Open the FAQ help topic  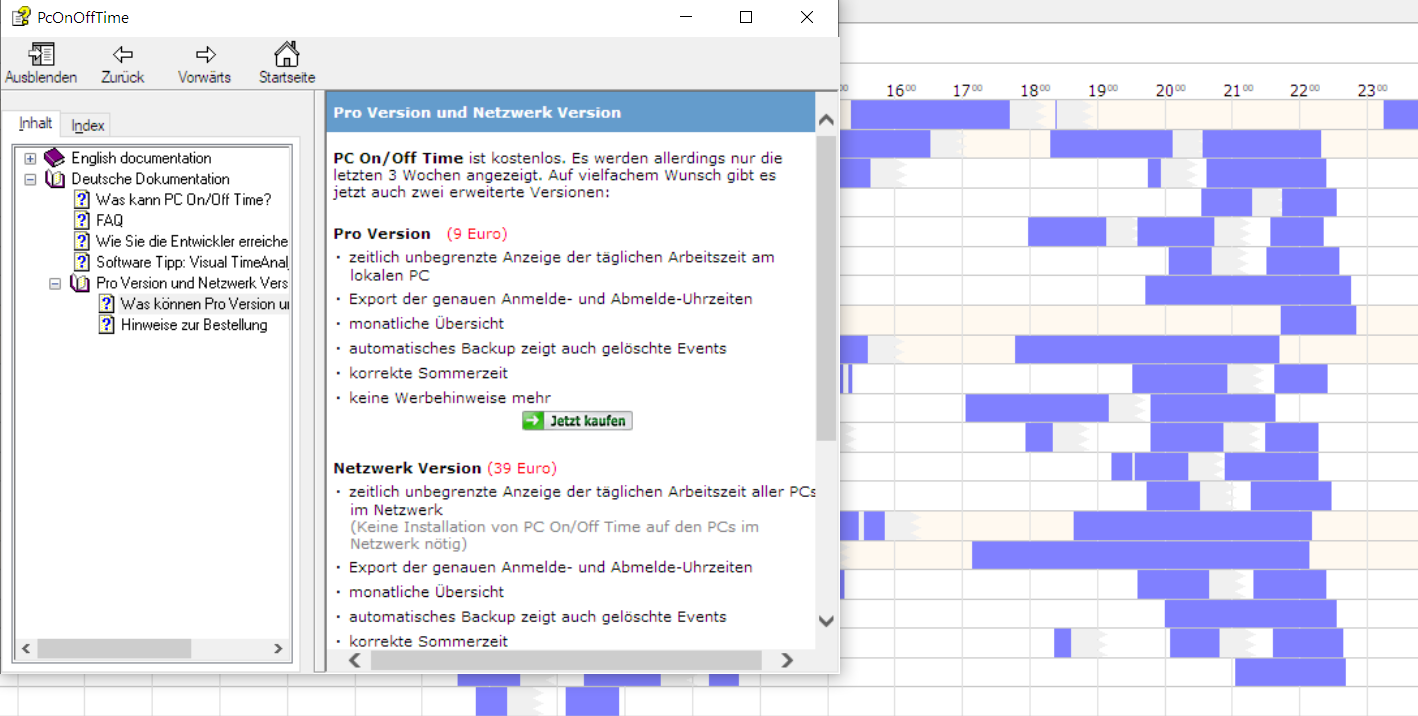pos(110,221)
